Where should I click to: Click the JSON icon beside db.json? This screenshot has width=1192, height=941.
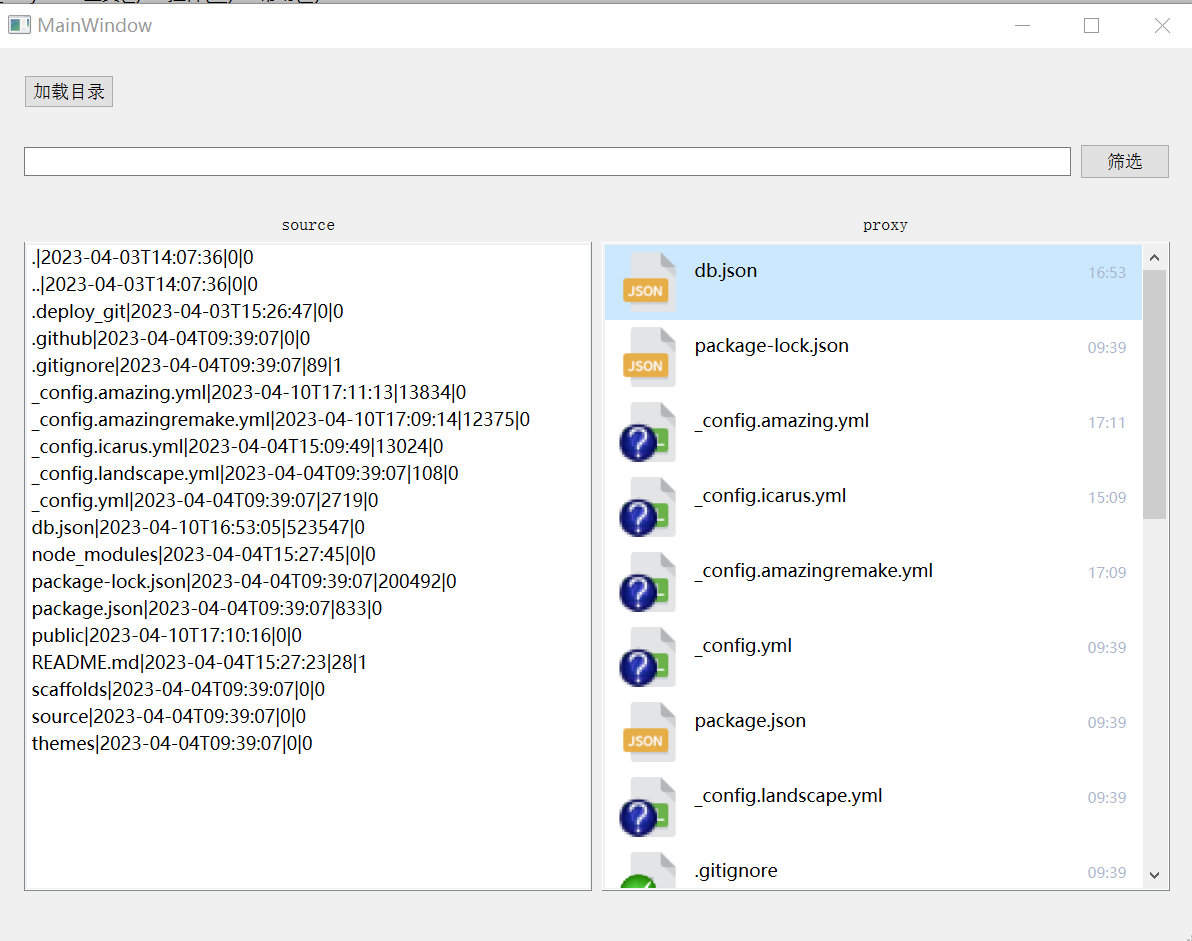point(648,281)
